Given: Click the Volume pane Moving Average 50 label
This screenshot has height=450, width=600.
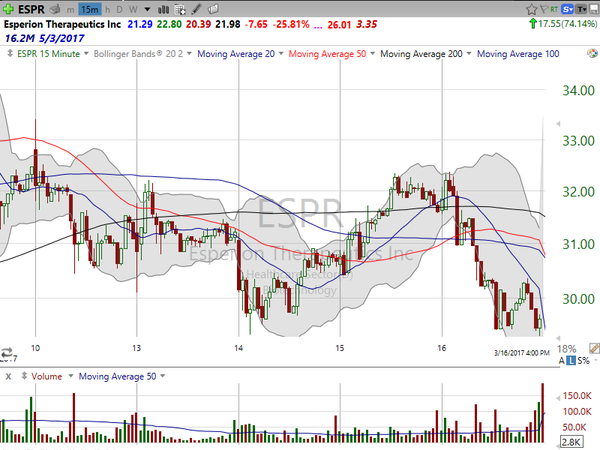Looking at the screenshot, I should tap(117, 377).
